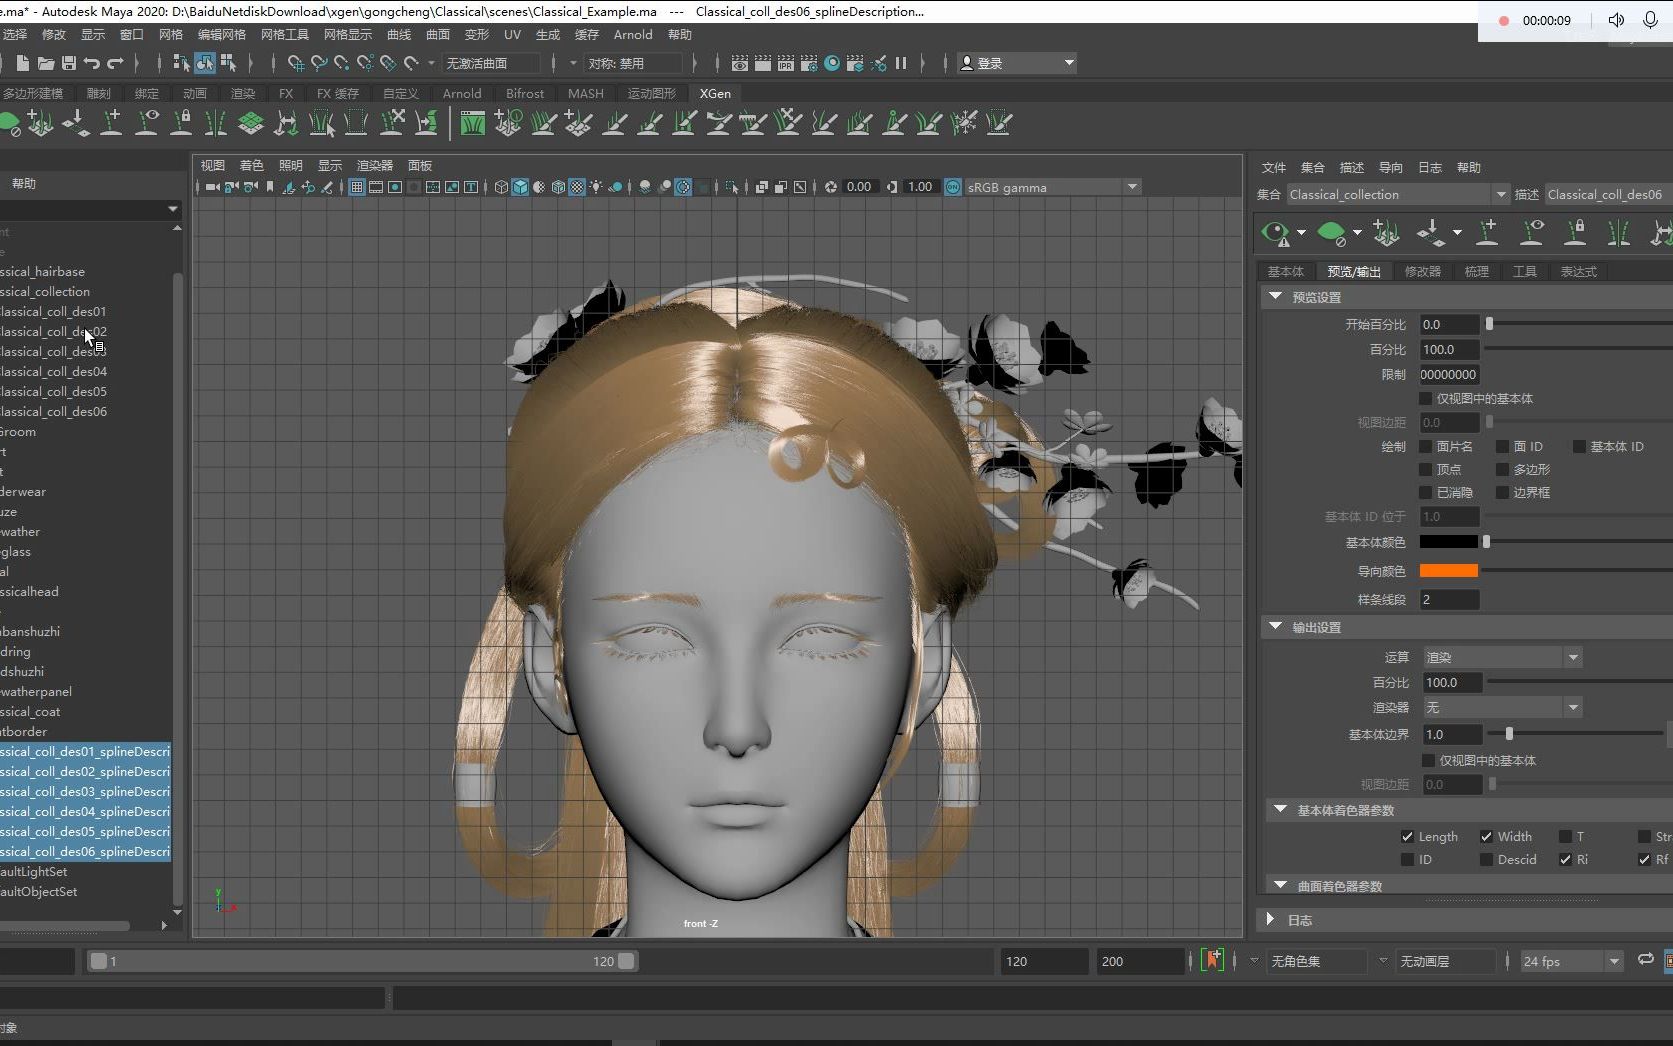Switch to the 修改器 tab in XGen
1673x1046 pixels.
coord(1422,271)
